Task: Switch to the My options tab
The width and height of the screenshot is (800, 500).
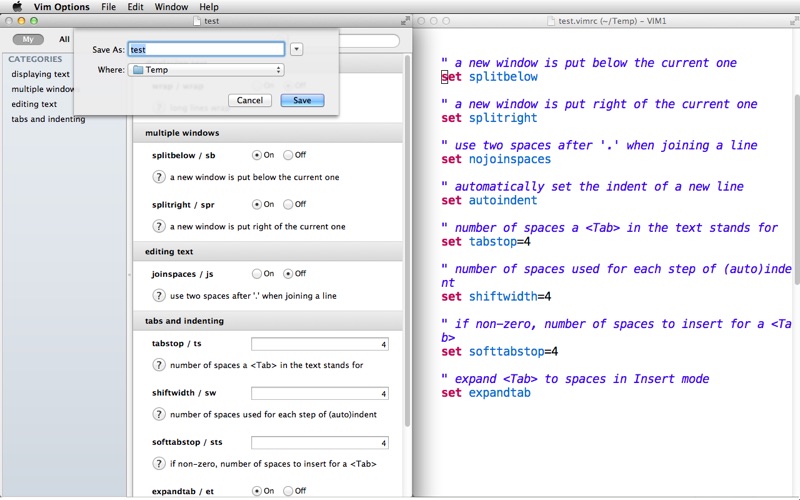Action: (x=28, y=39)
